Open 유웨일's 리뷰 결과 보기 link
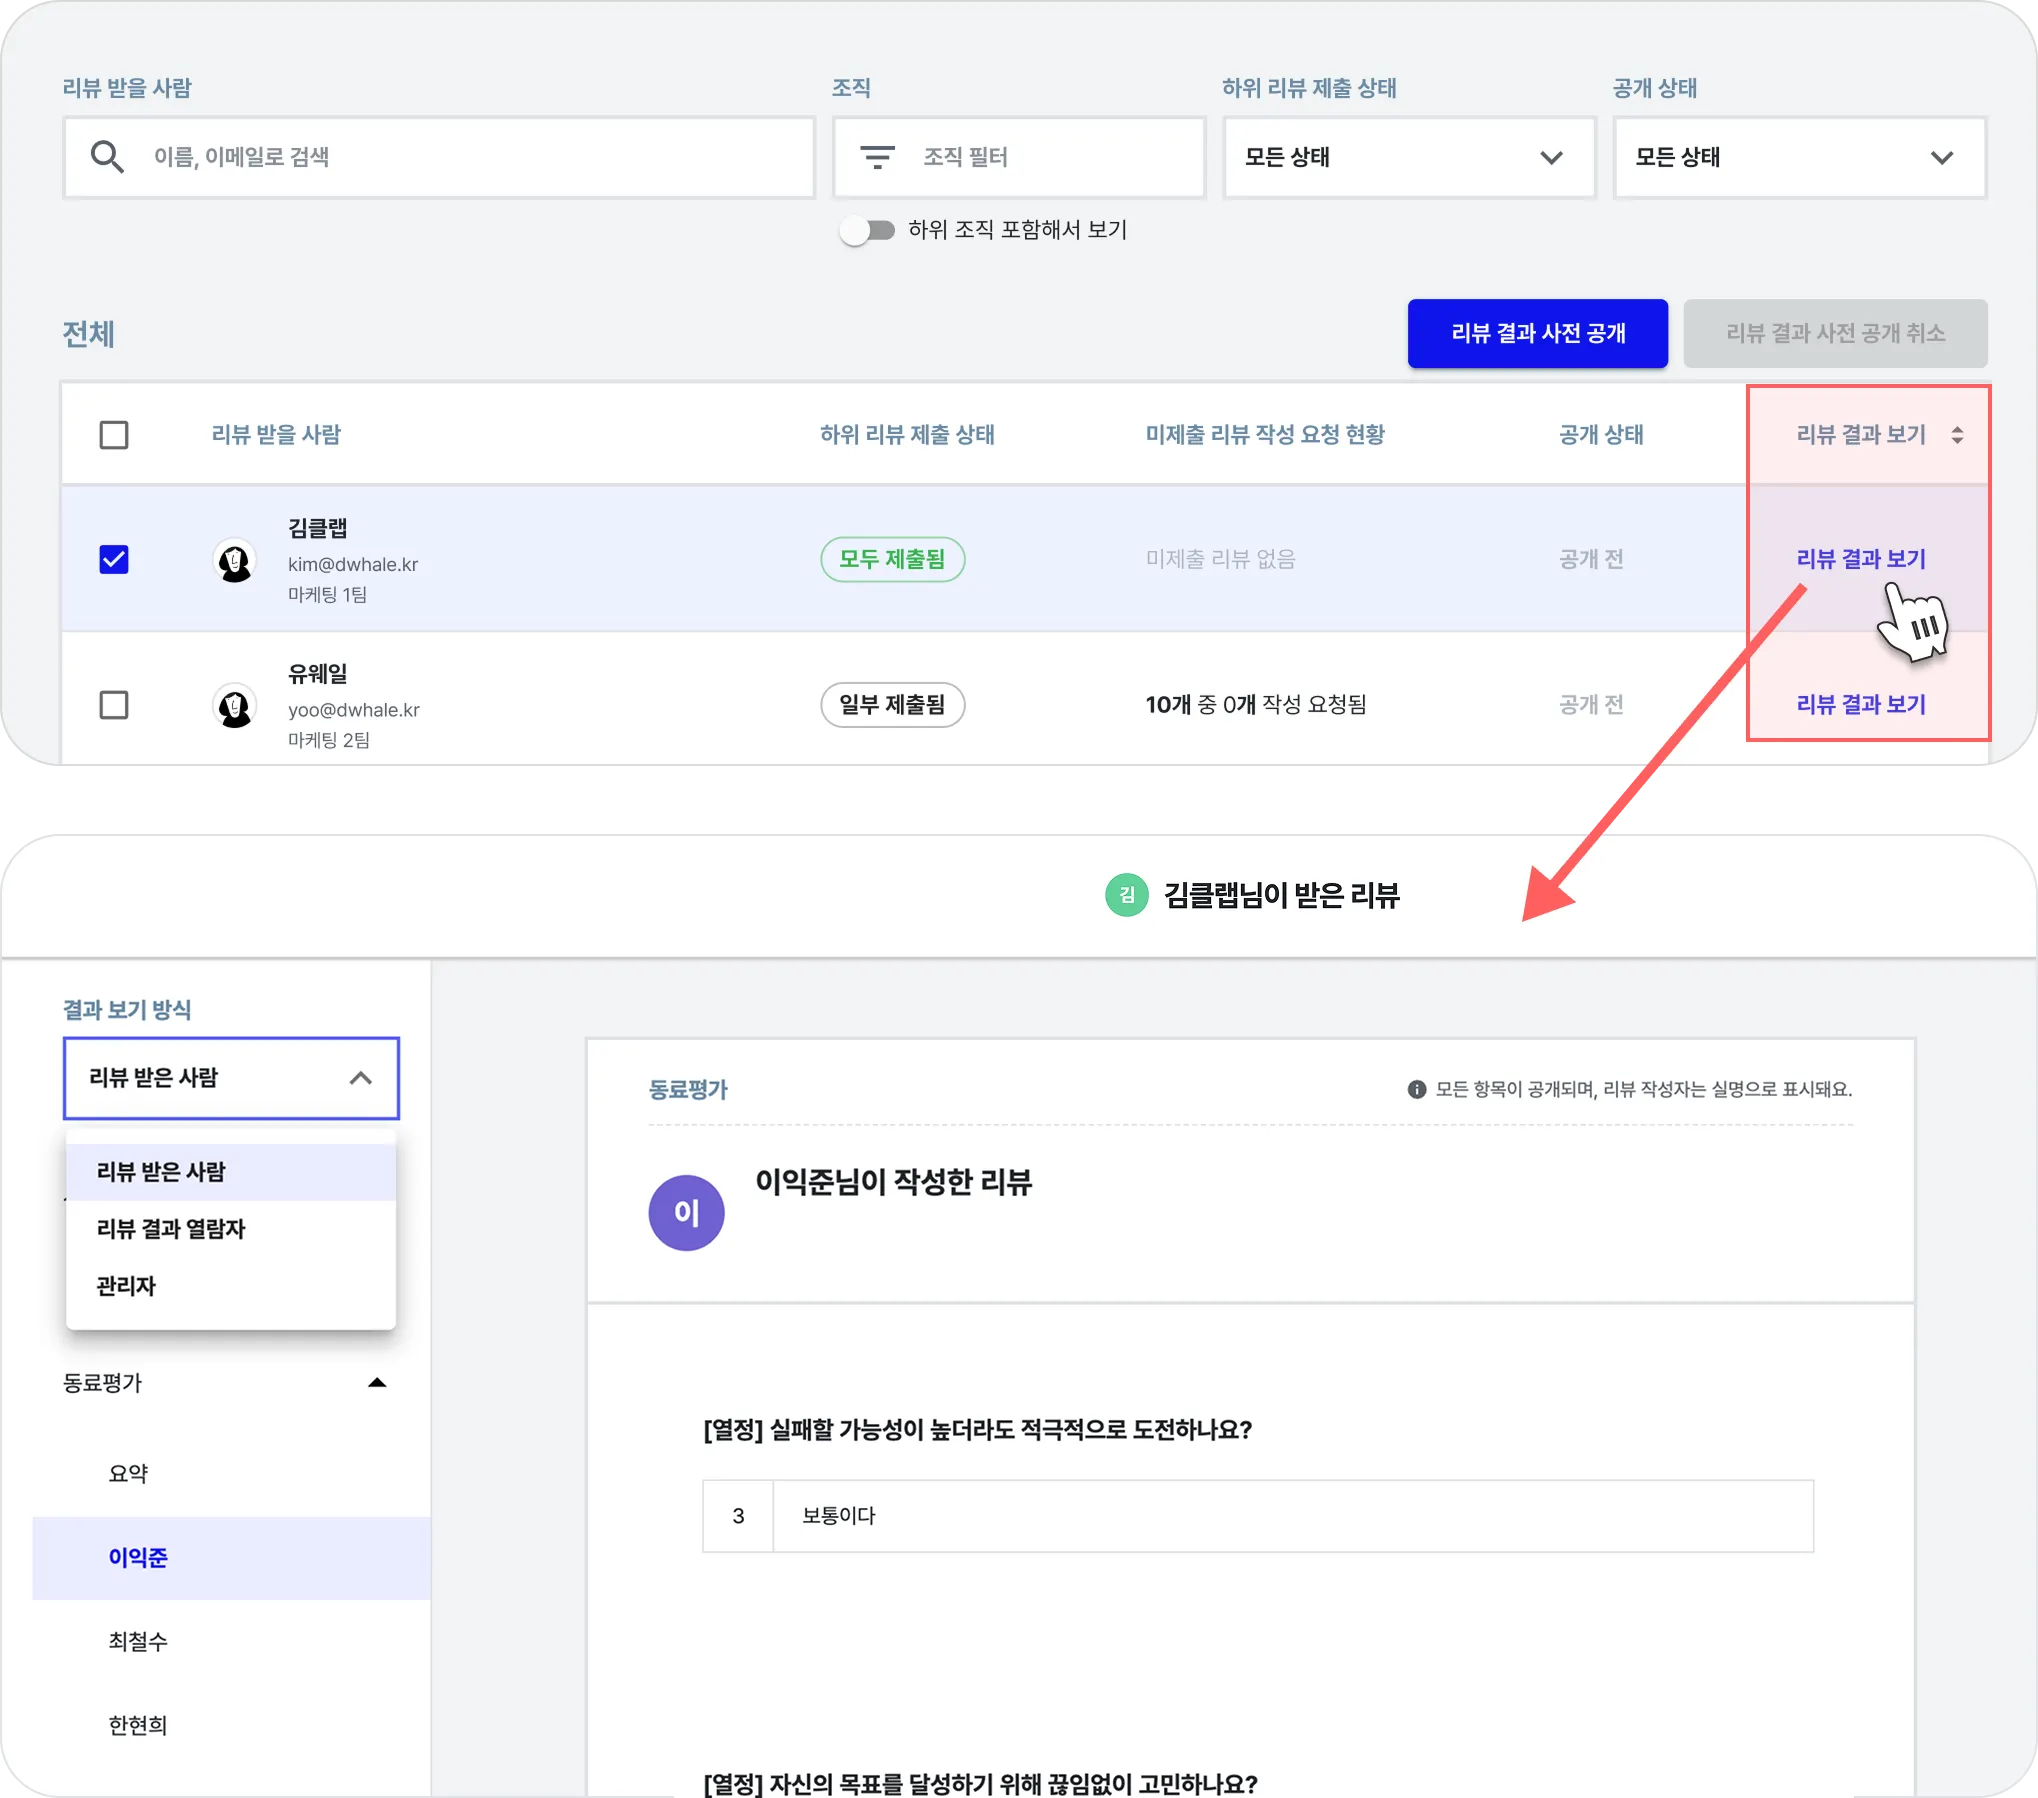Image resolution: width=2038 pixels, height=1798 pixels. (1860, 705)
